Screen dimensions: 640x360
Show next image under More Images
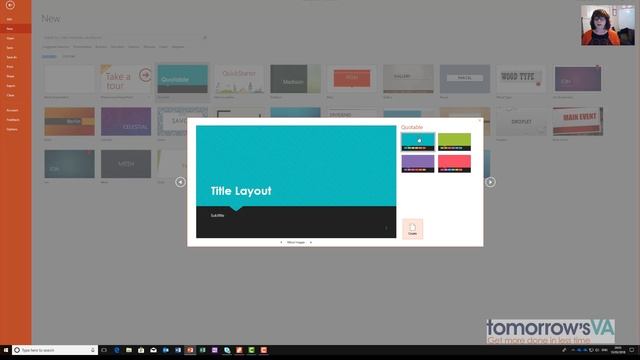(x=311, y=242)
